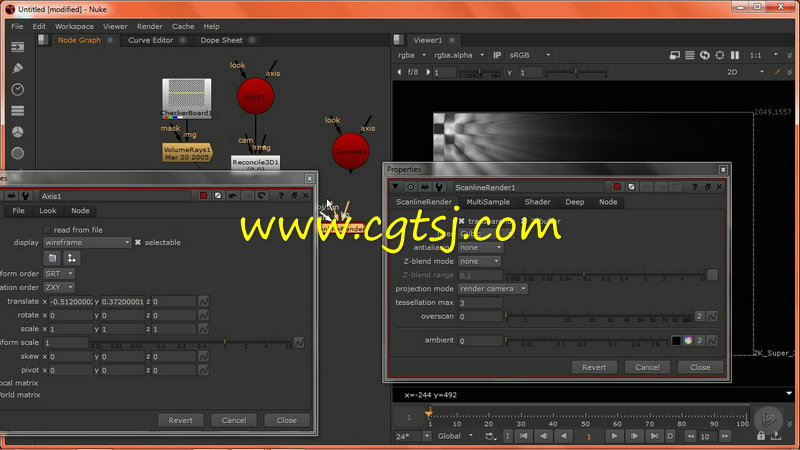This screenshot has height=450, width=800.
Task: Click the Axis1 node in graph
Action: click(x=255, y=96)
